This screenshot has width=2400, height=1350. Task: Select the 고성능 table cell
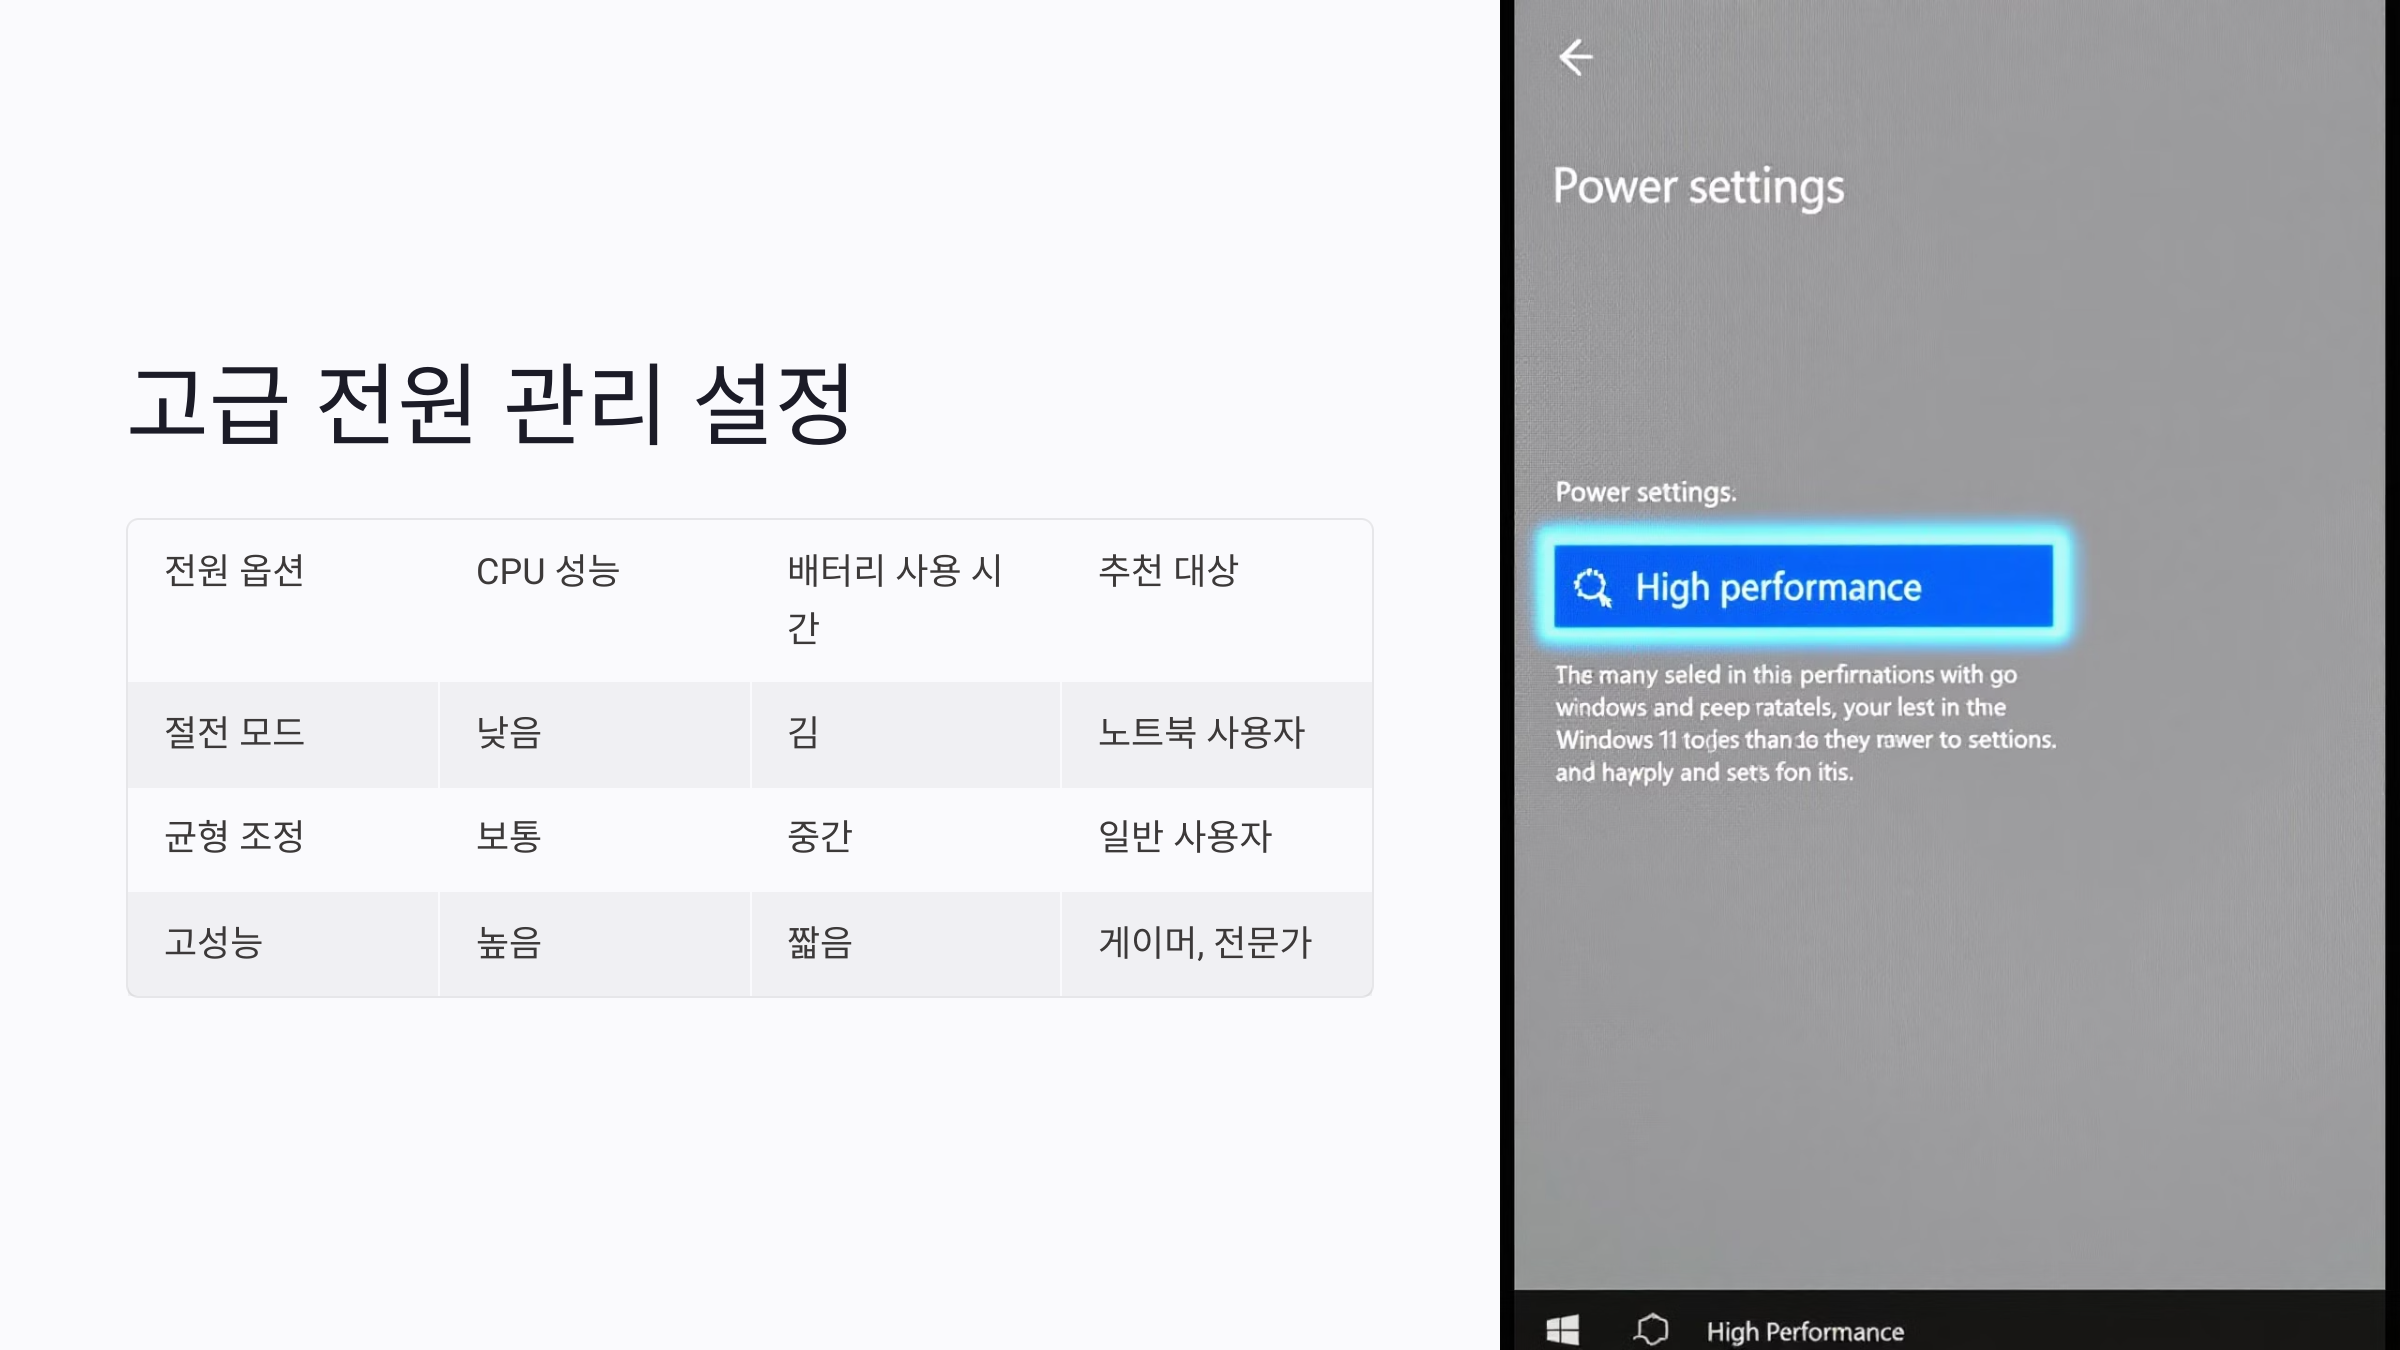click(213, 942)
